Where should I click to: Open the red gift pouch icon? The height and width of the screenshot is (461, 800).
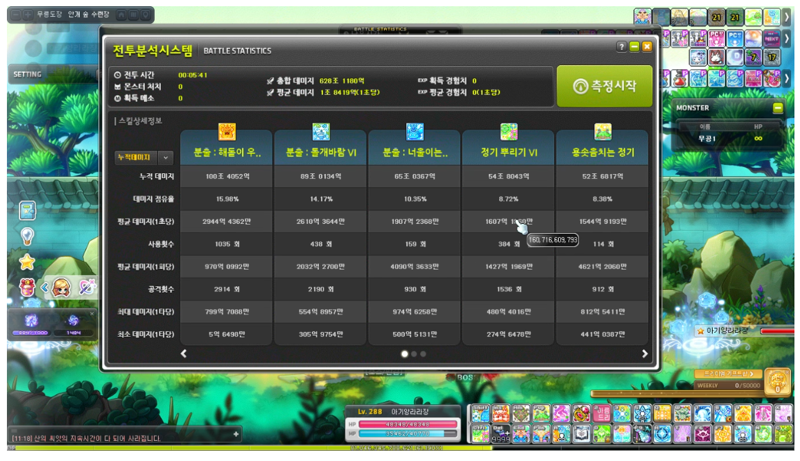[x=27, y=288]
